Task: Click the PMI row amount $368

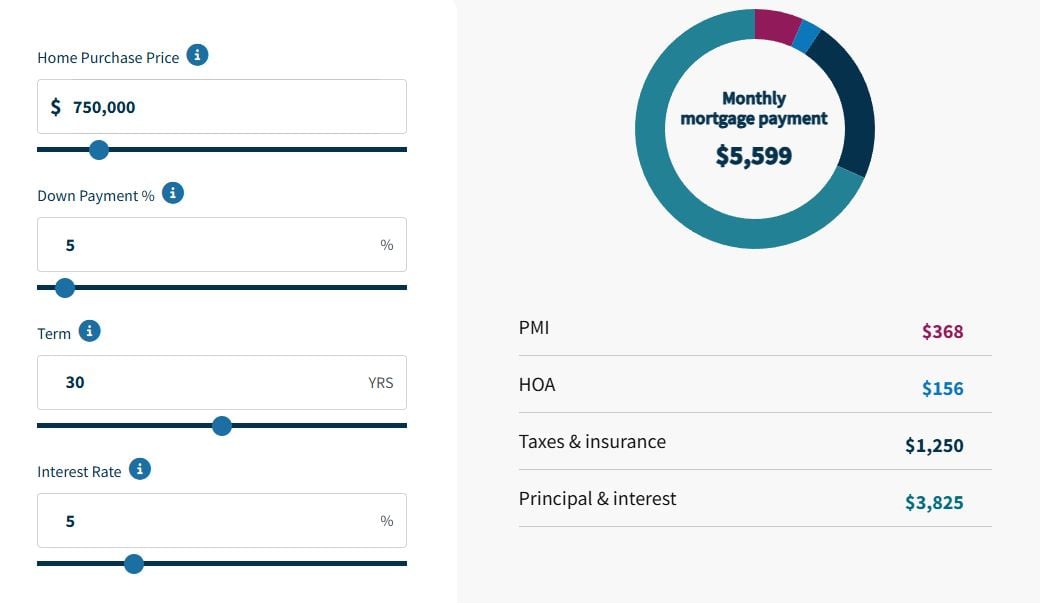Action: [942, 332]
